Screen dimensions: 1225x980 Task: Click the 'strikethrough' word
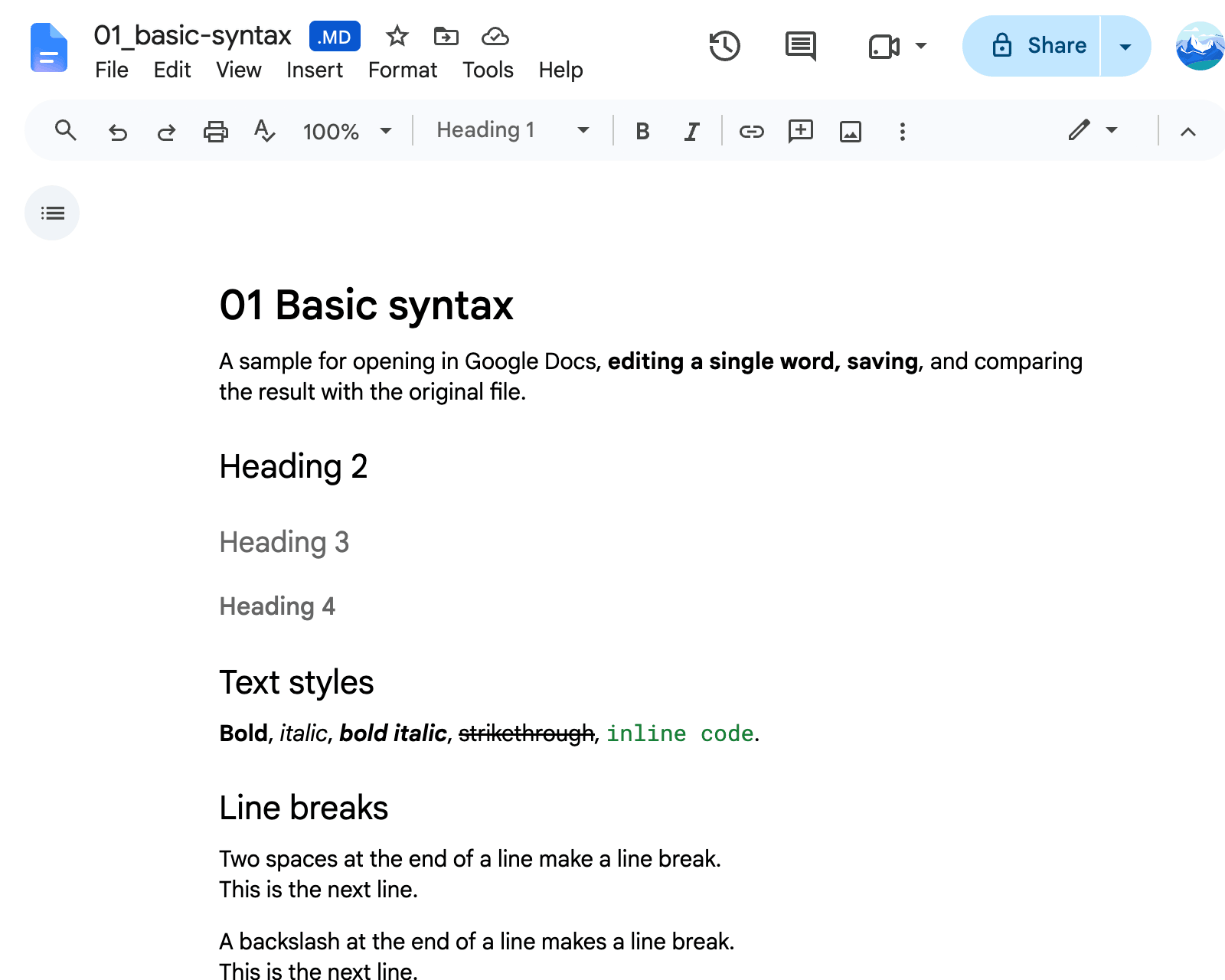(x=526, y=733)
